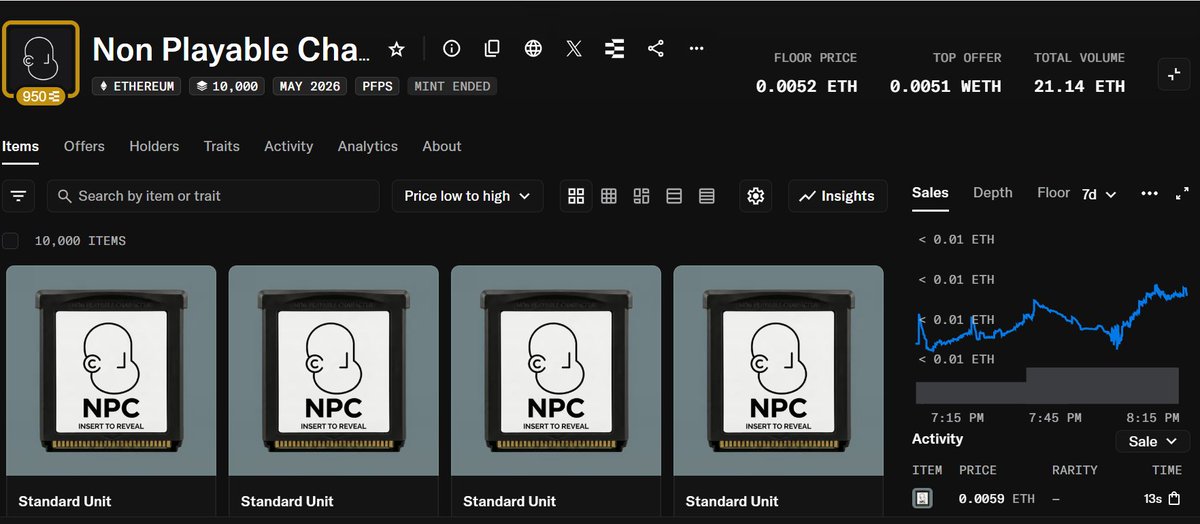Image resolution: width=1200 pixels, height=524 pixels.
Task: Click the 0.0059 ETH activity price
Action: coord(997,498)
